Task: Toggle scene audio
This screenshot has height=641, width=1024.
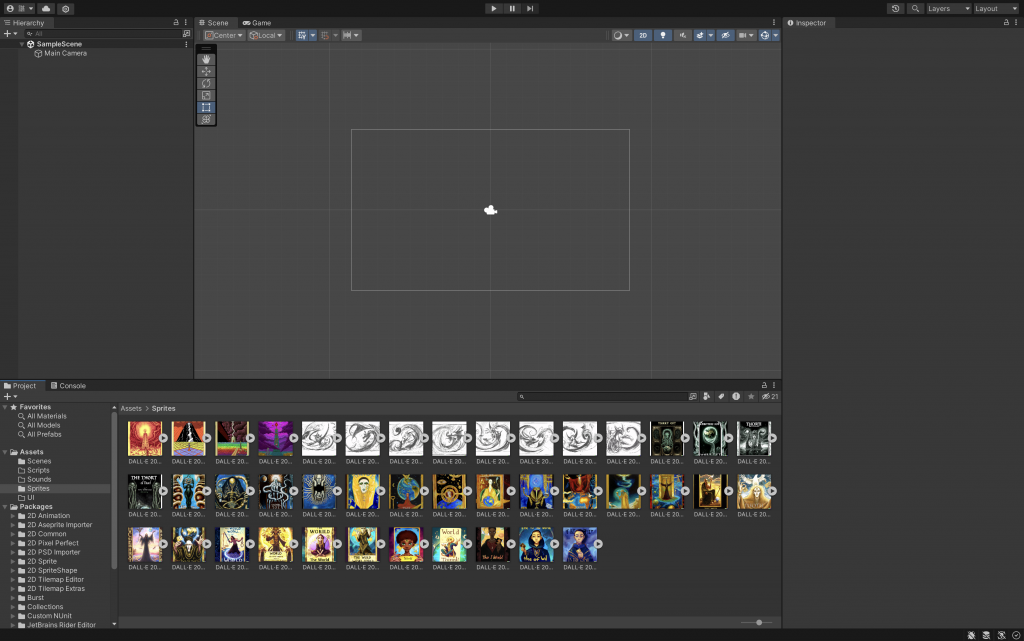Action: [682, 35]
